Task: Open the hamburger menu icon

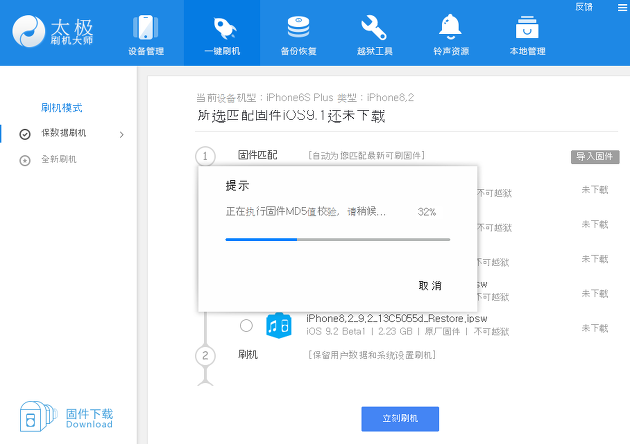Action: pyautogui.click(x=622, y=7)
